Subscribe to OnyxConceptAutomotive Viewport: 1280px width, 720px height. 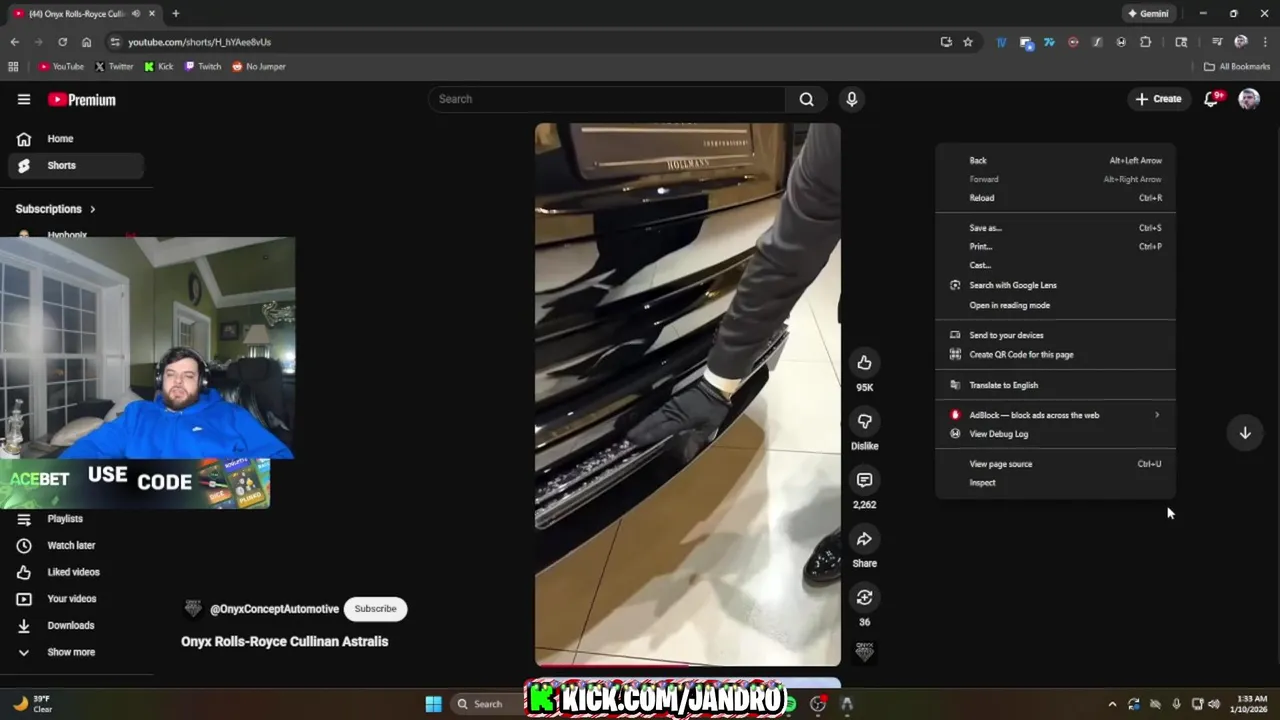click(375, 609)
